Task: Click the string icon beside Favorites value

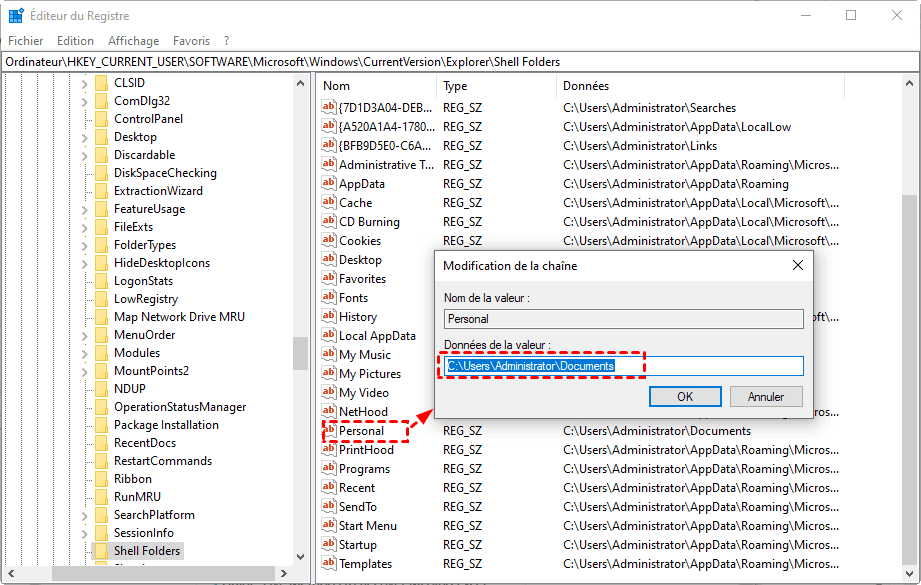Action: click(328, 278)
